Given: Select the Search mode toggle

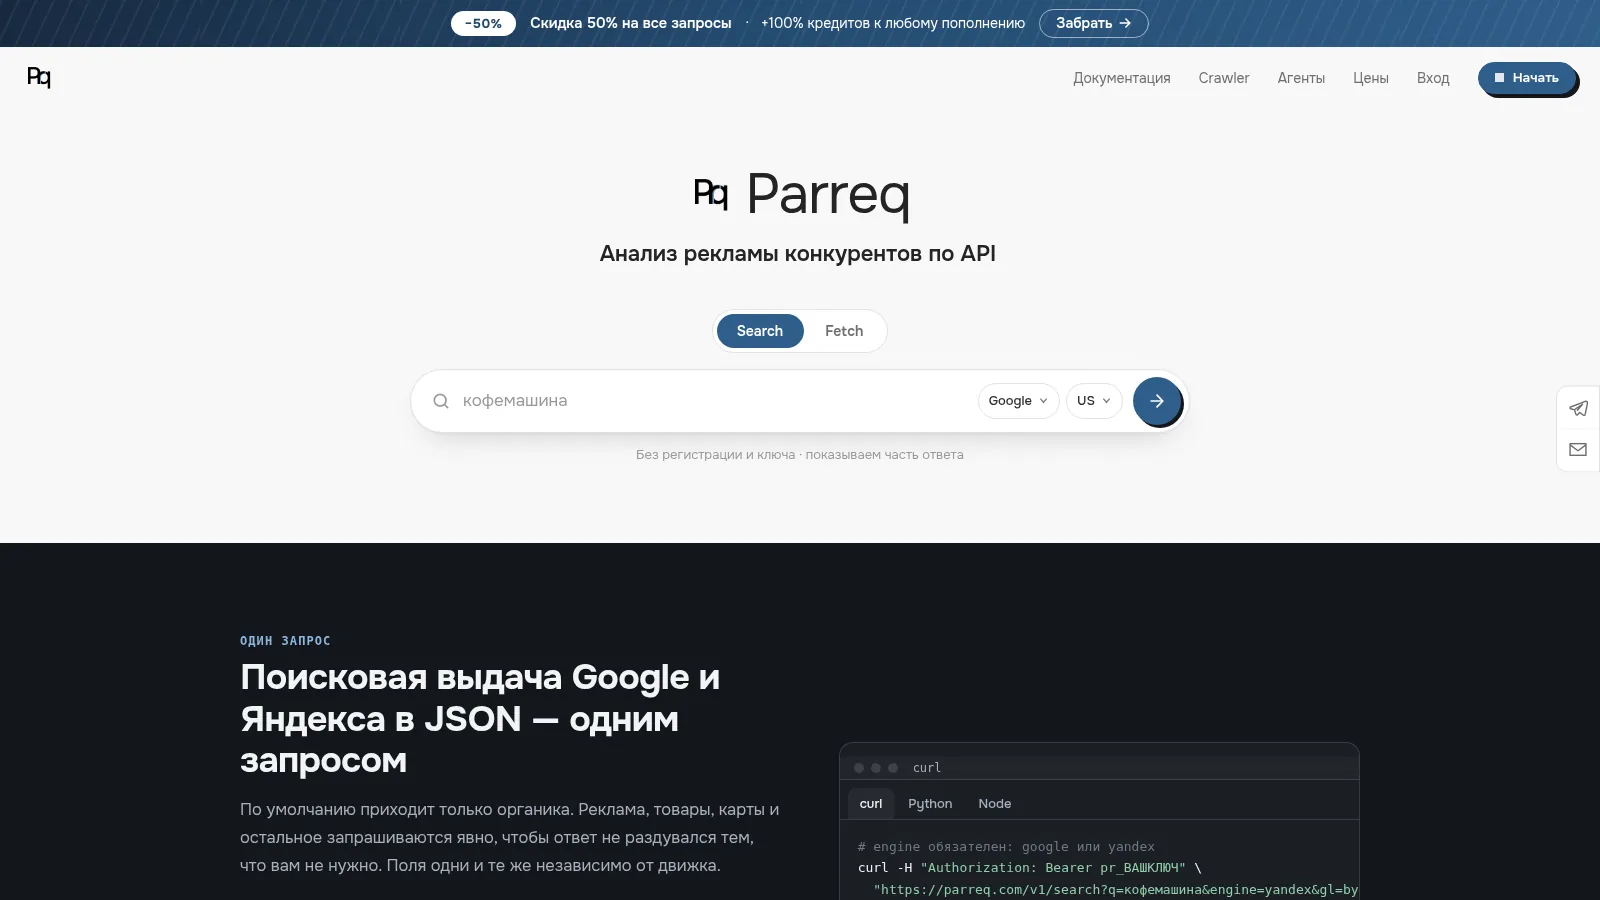Looking at the screenshot, I should pos(760,331).
